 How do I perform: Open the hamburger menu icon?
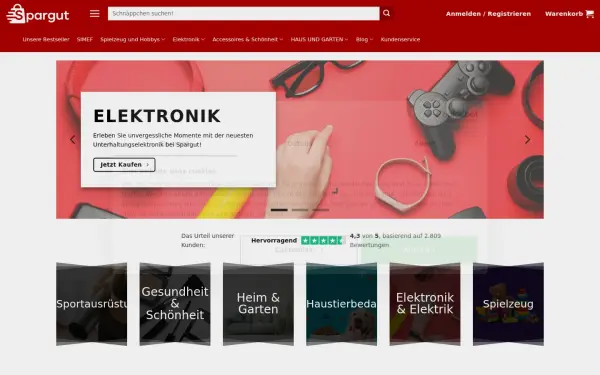[95, 14]
